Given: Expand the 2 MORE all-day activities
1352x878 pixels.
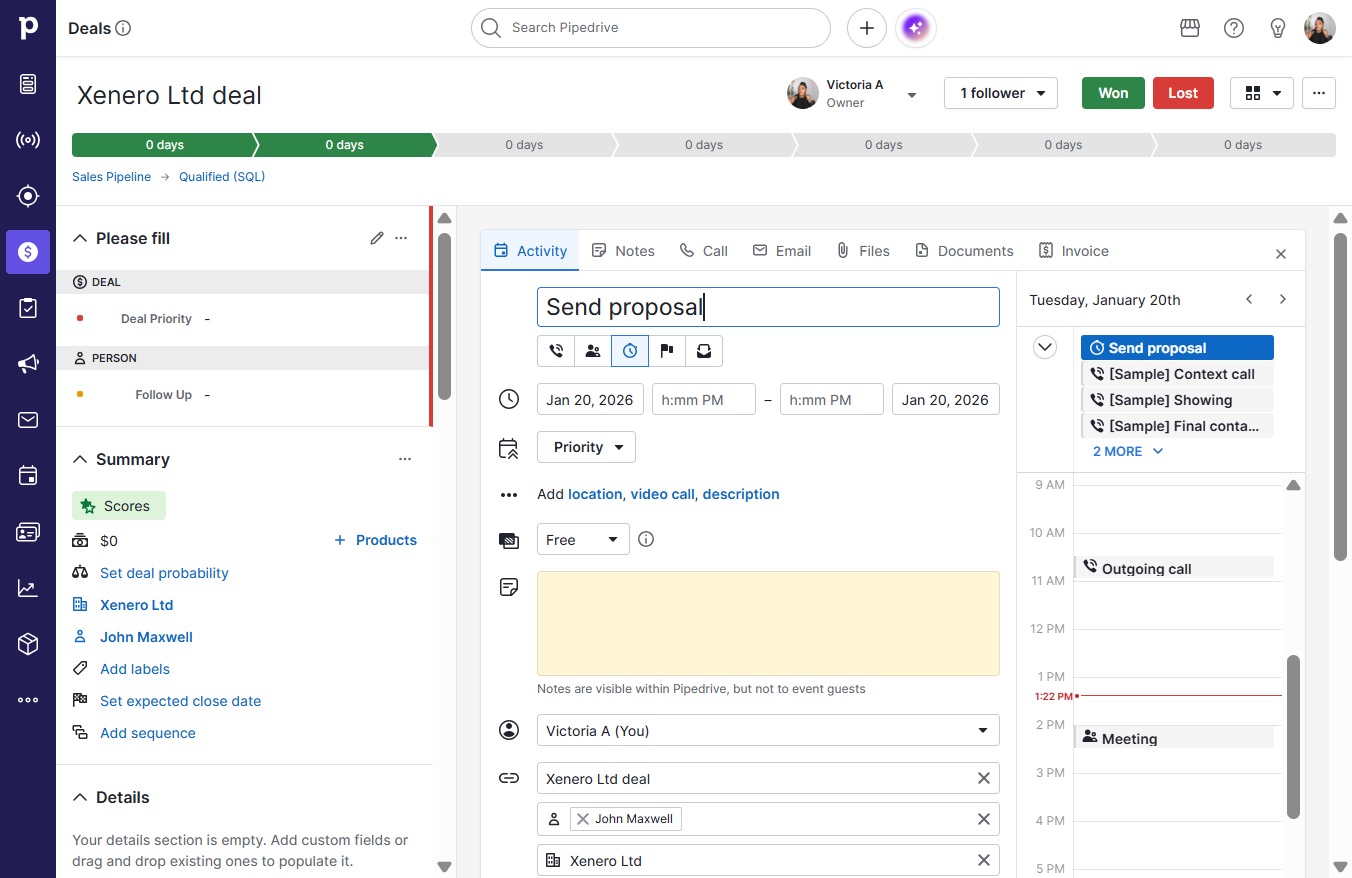Looking at the screenshot, I should click(1128, 451).
